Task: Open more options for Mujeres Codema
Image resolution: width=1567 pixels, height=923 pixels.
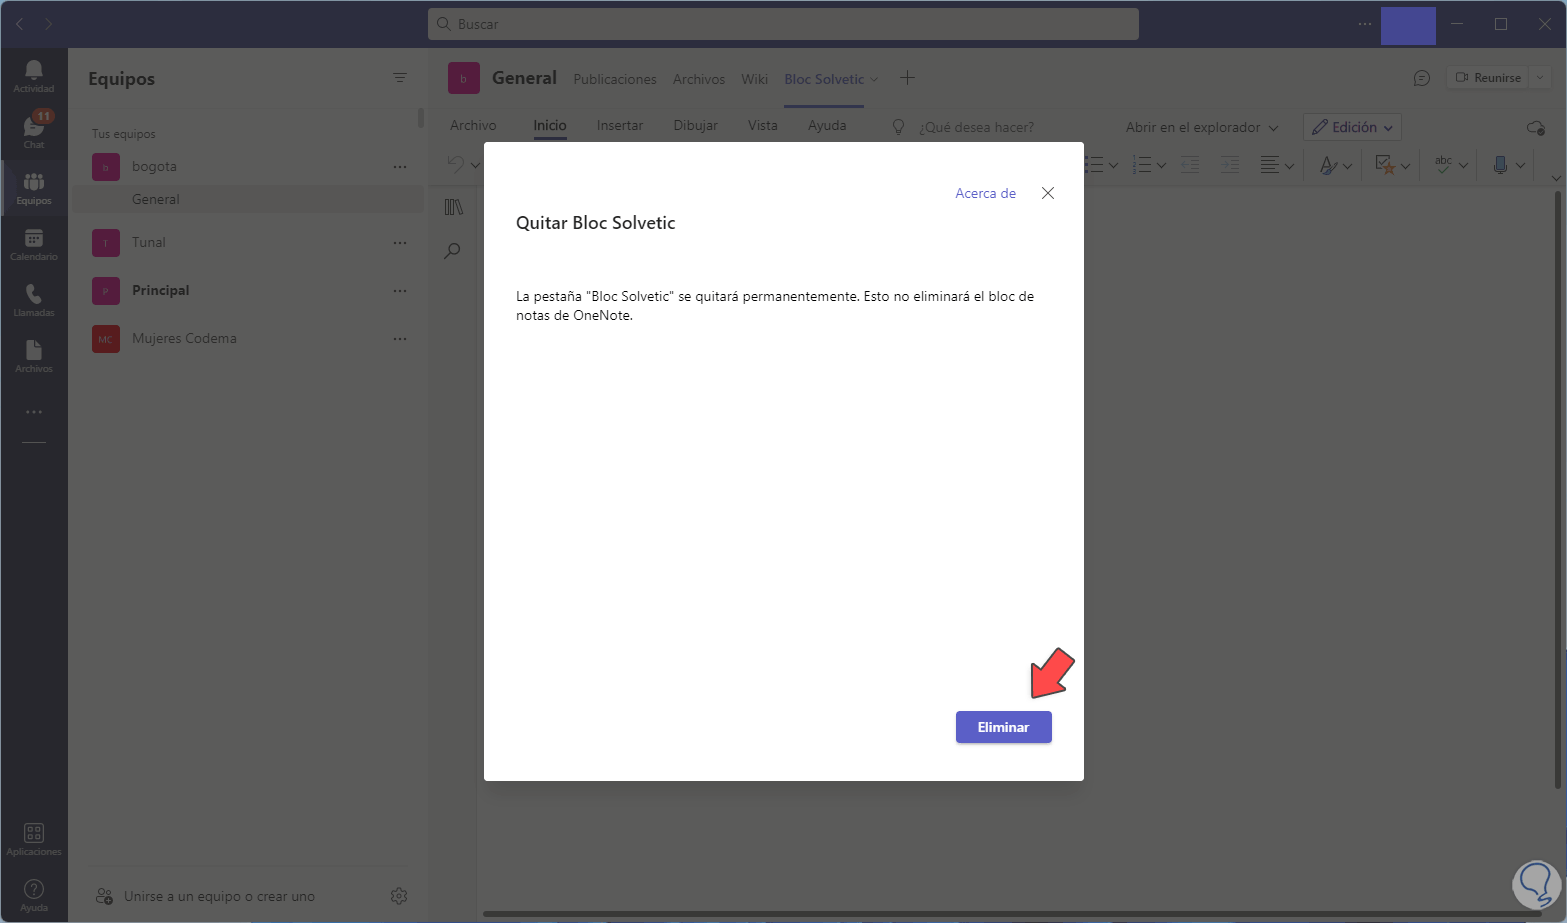Action: click(400, 339)
